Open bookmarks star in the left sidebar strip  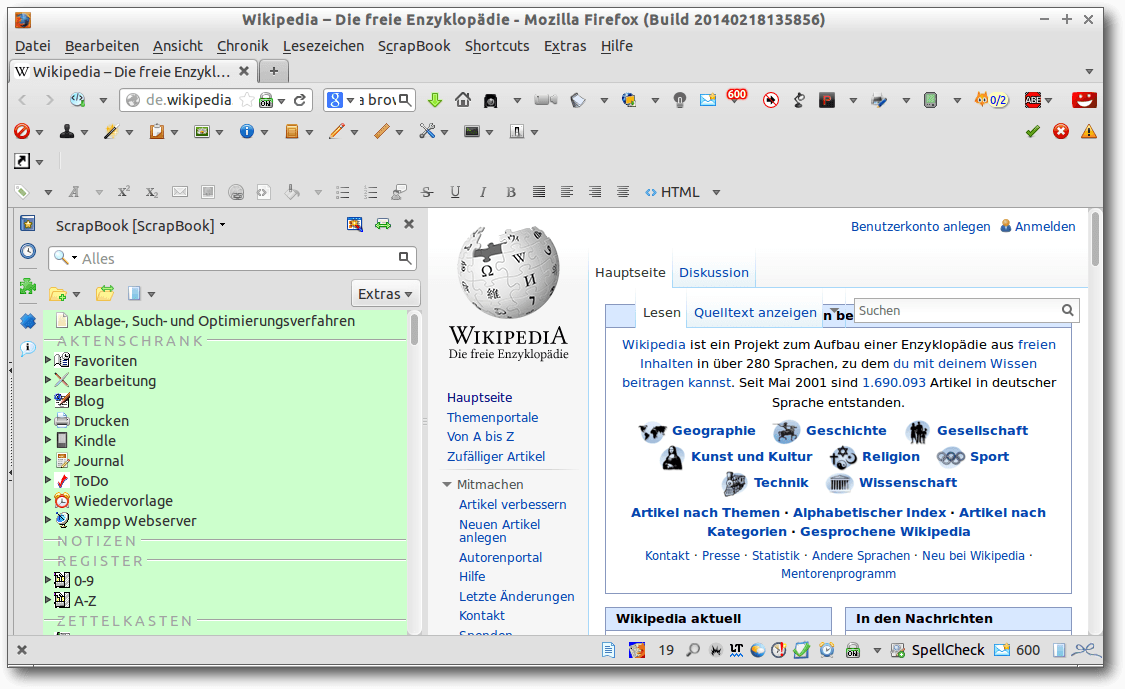(x=27, y=224)
